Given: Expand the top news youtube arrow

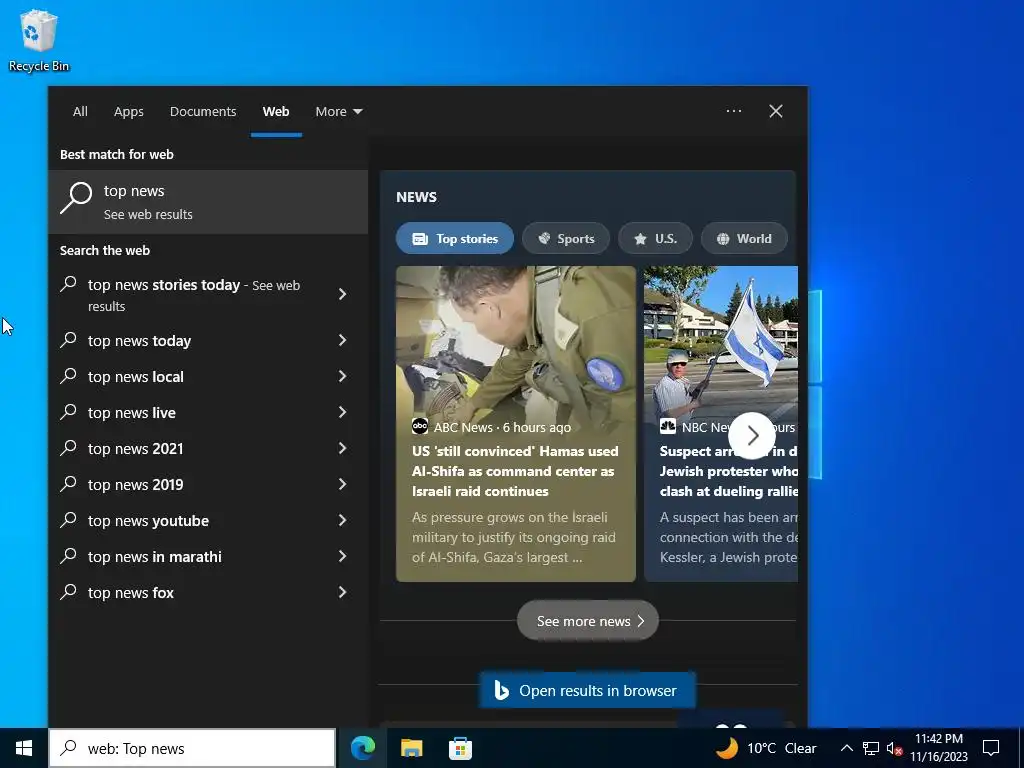Looking at the screenshot, I should tap(342, 520).
